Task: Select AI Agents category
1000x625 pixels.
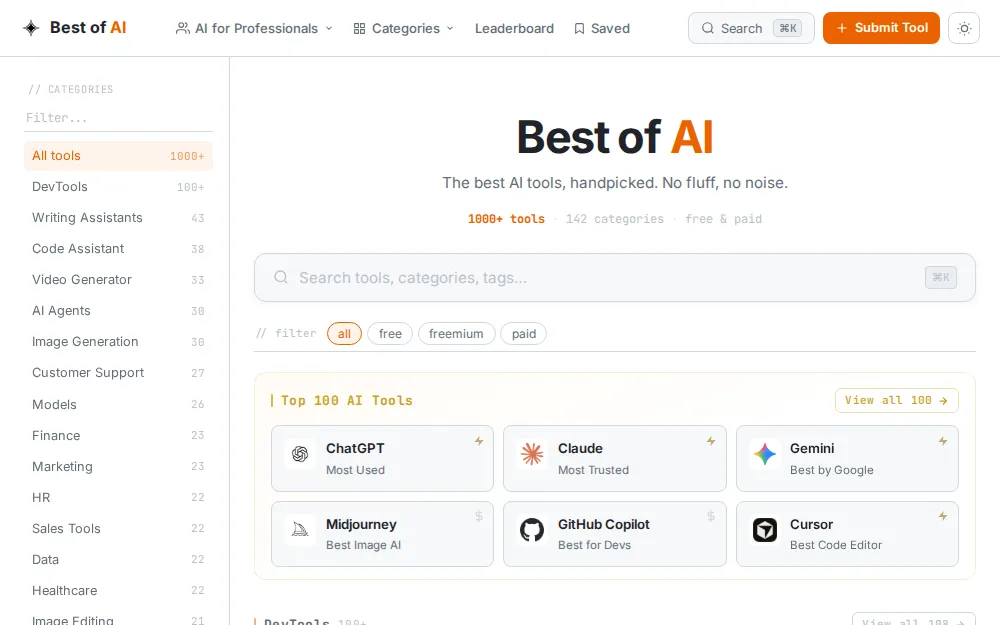Action: click(118, 311)
